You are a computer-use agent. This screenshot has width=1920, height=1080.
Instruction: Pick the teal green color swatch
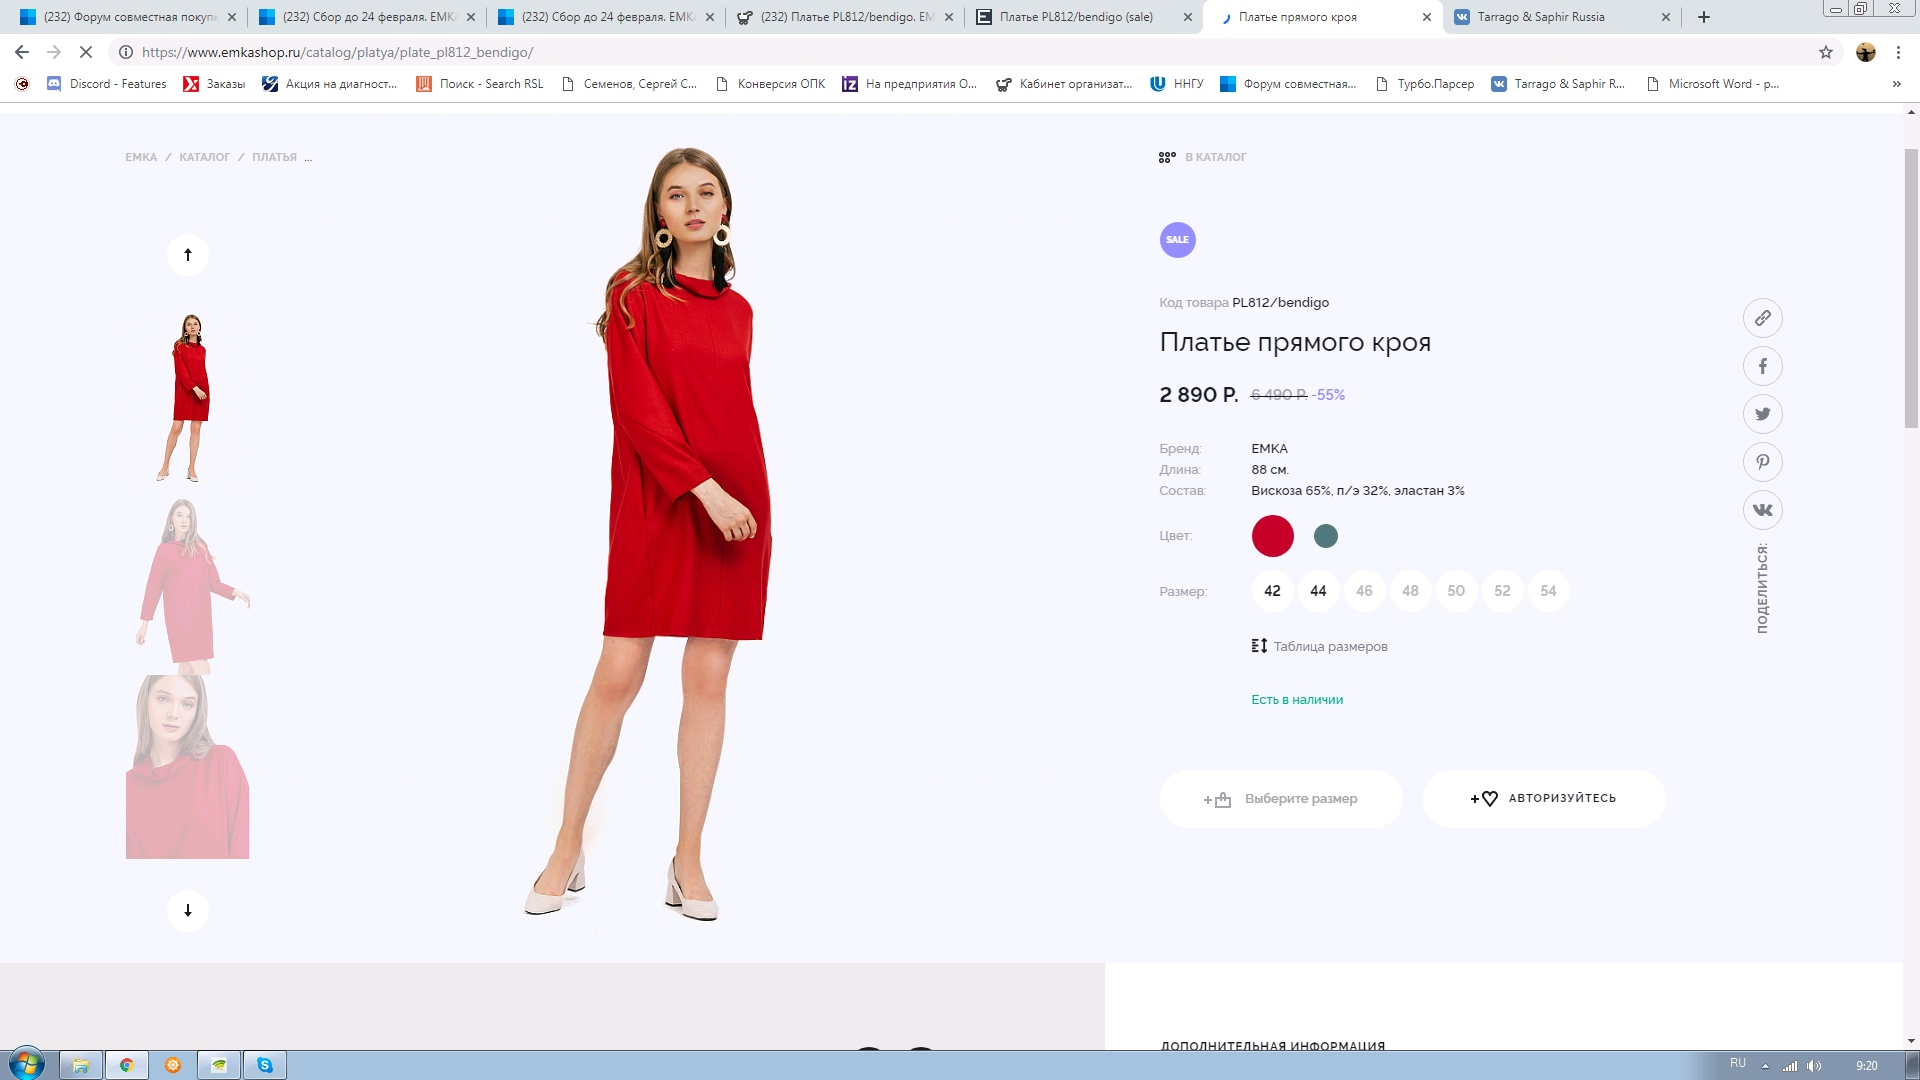tap(1325, 536)
